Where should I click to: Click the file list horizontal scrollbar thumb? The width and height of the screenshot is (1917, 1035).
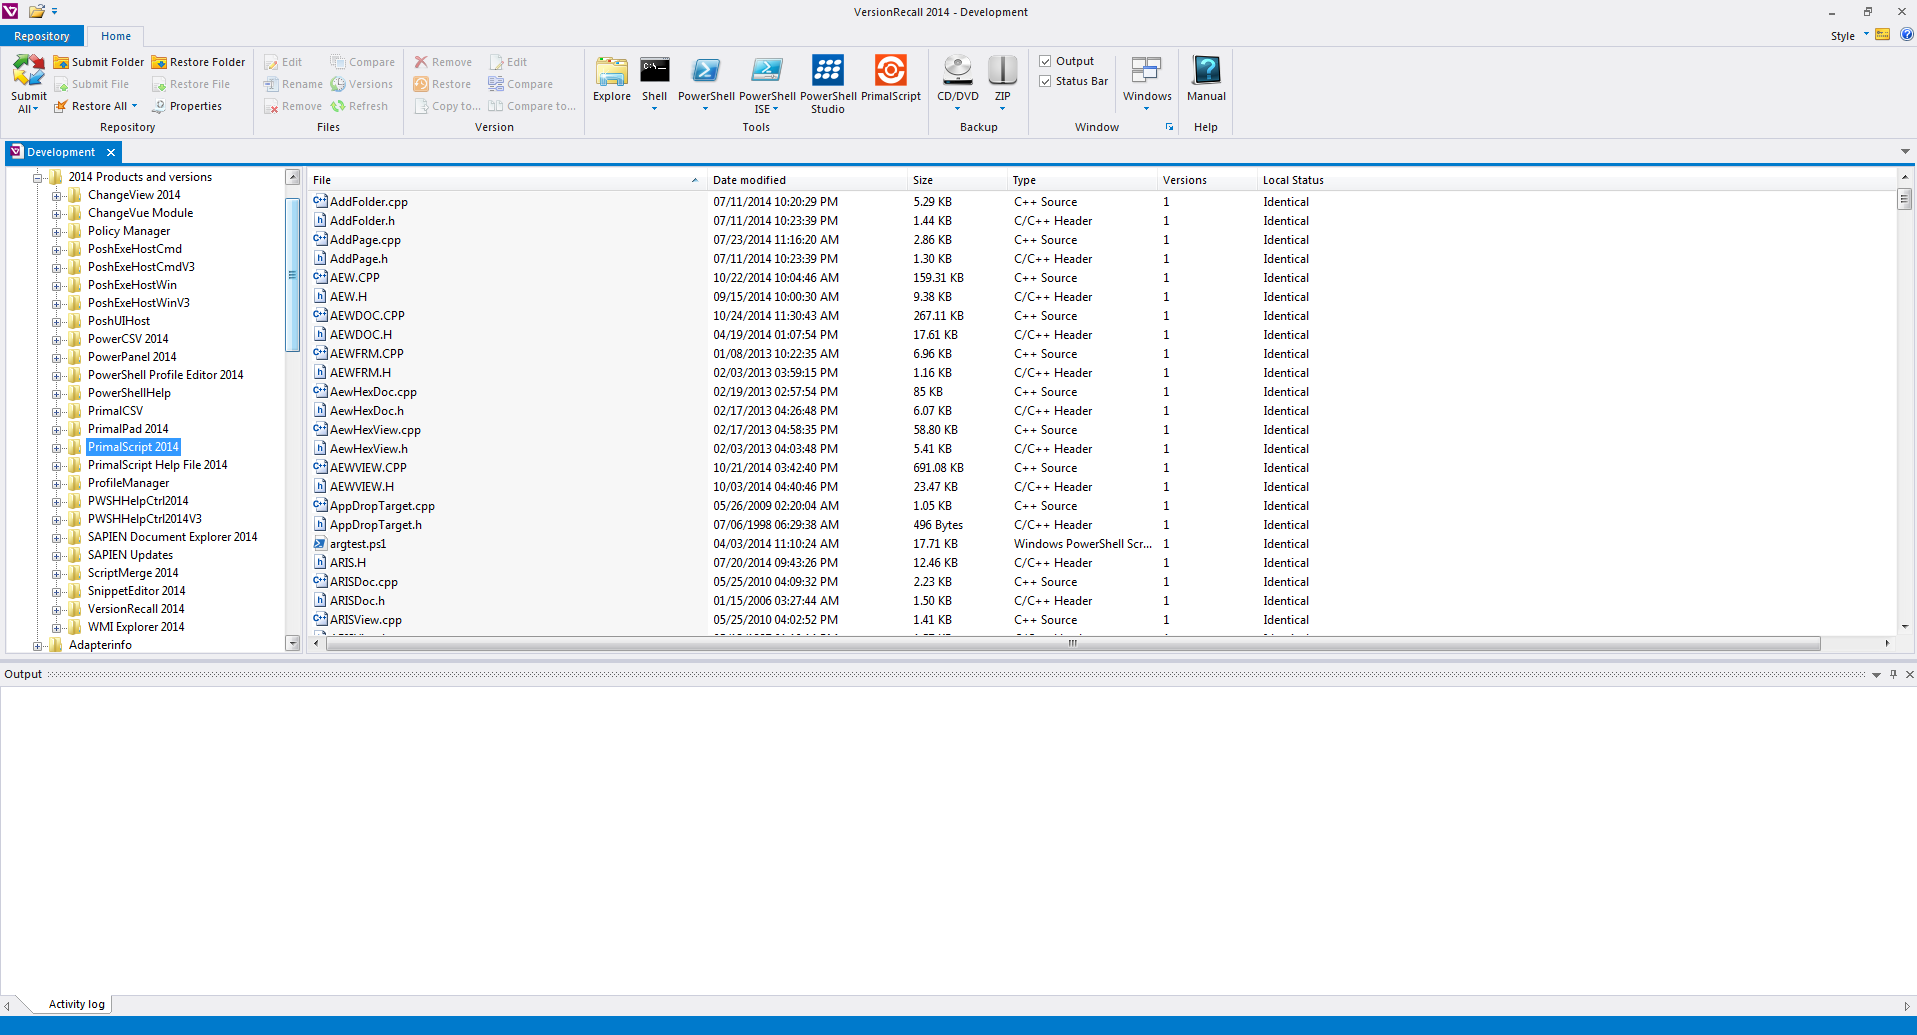tap(1072, 643)
